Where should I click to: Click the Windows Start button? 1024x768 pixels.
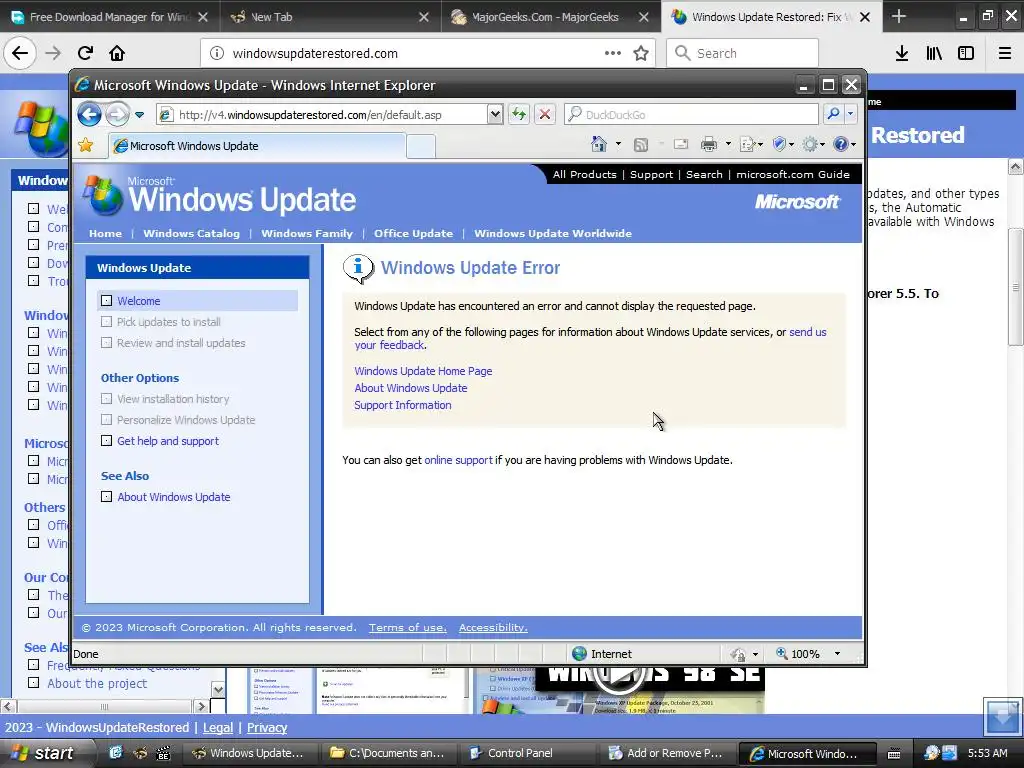pyautogui.click(x=42, y=753)
